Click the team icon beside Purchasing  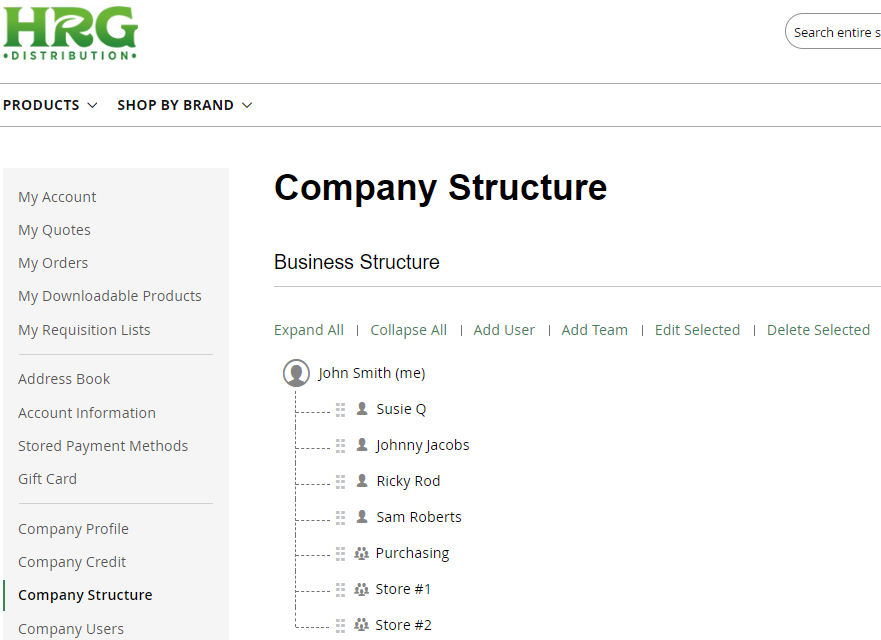tap(361, 553)
